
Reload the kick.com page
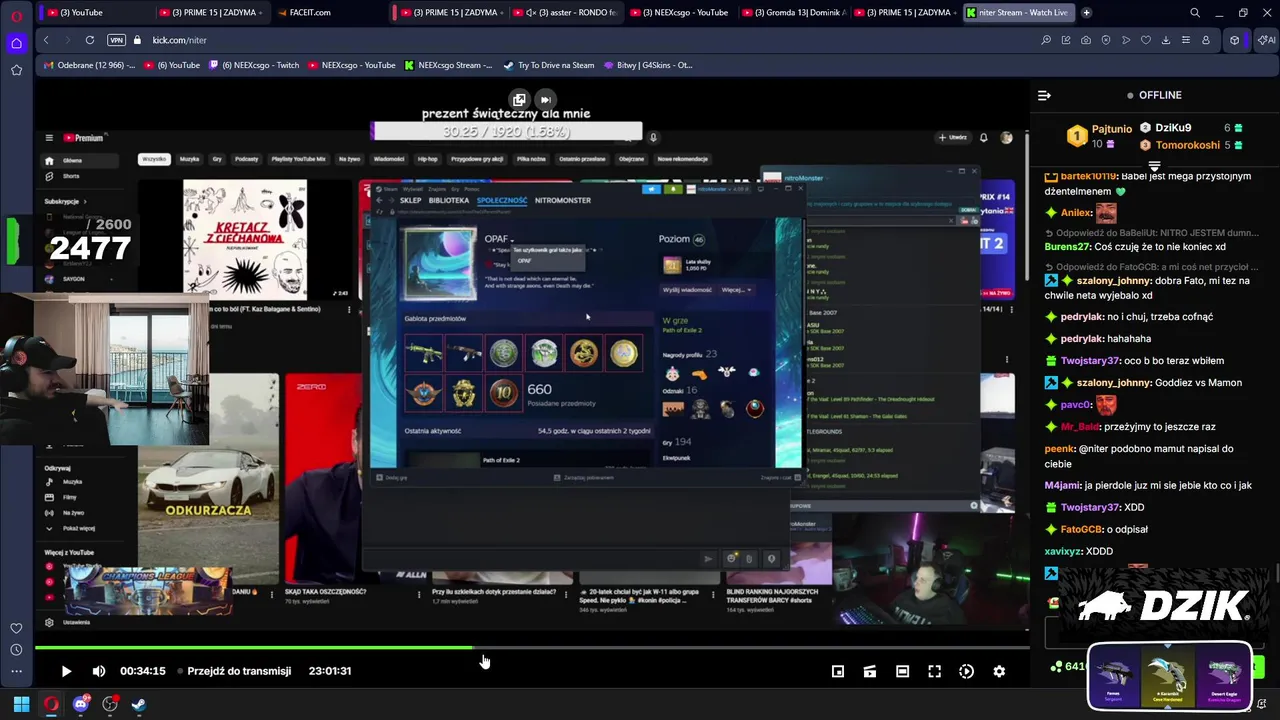point(90,40)
